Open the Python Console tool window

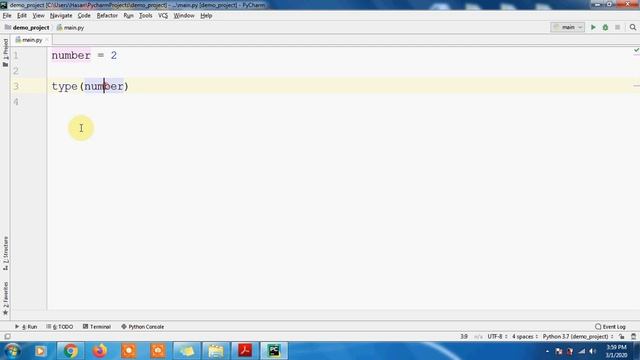[x=142, y=327]
